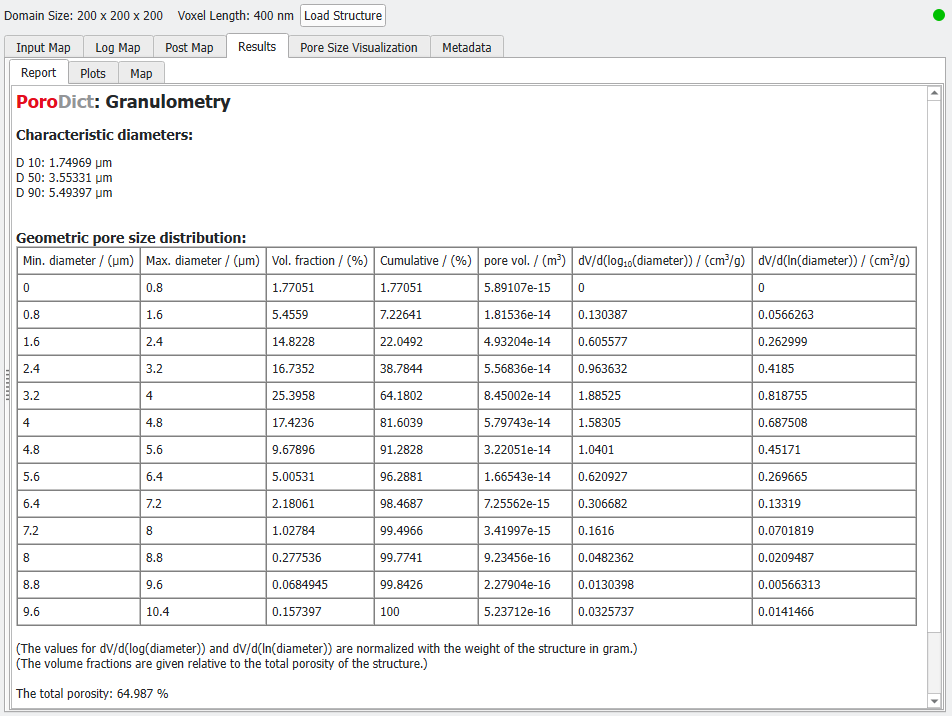The height and width of the screenshot is (716, 952).
Task: Click the Max. diameter column header
Action: 203,261
